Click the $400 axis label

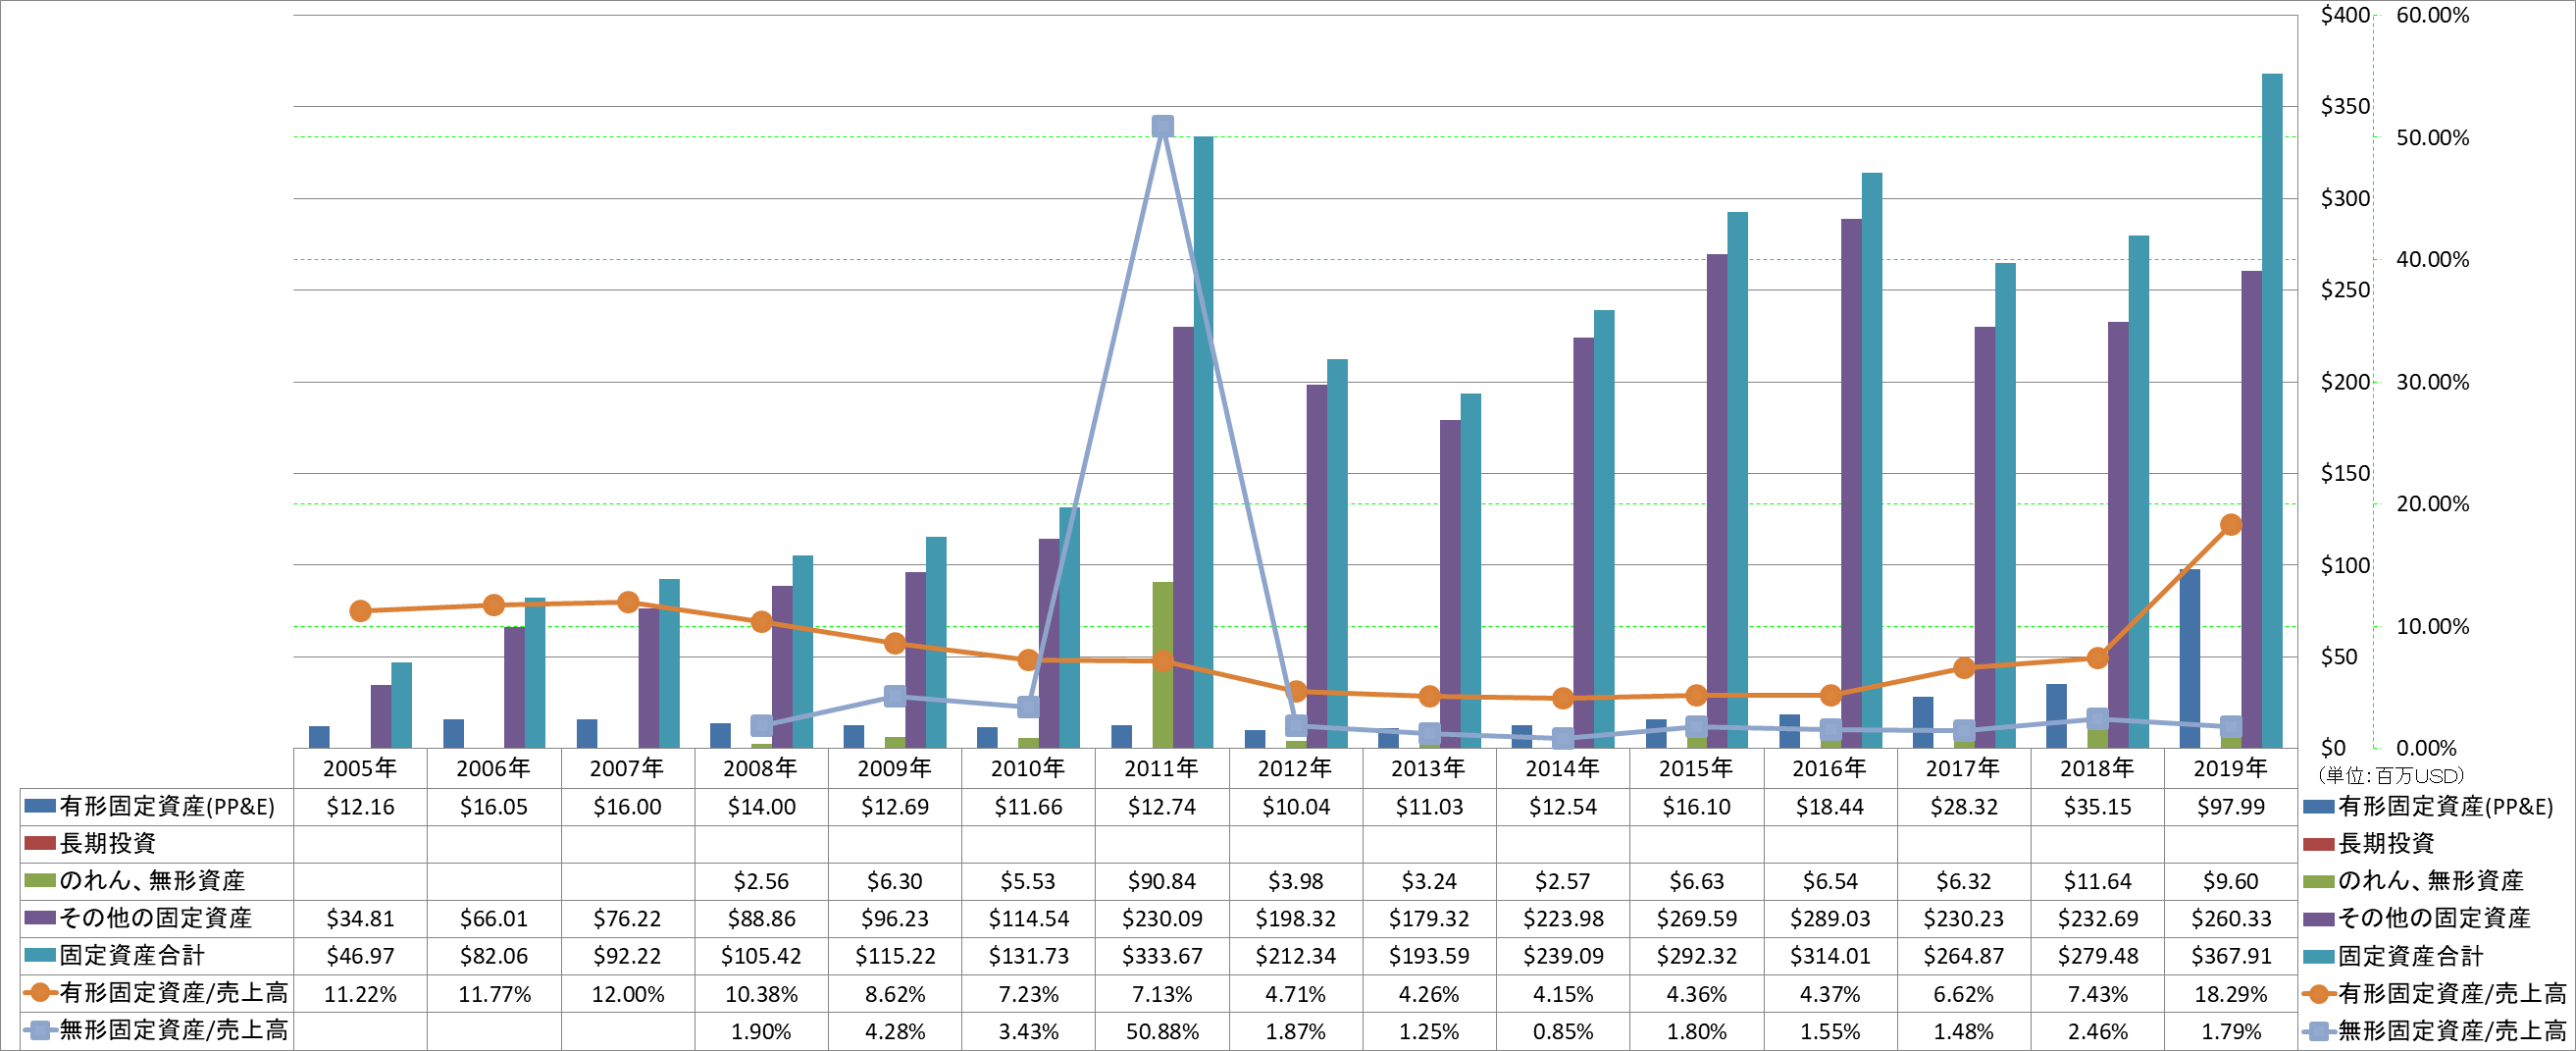[x=2345, y=15]
